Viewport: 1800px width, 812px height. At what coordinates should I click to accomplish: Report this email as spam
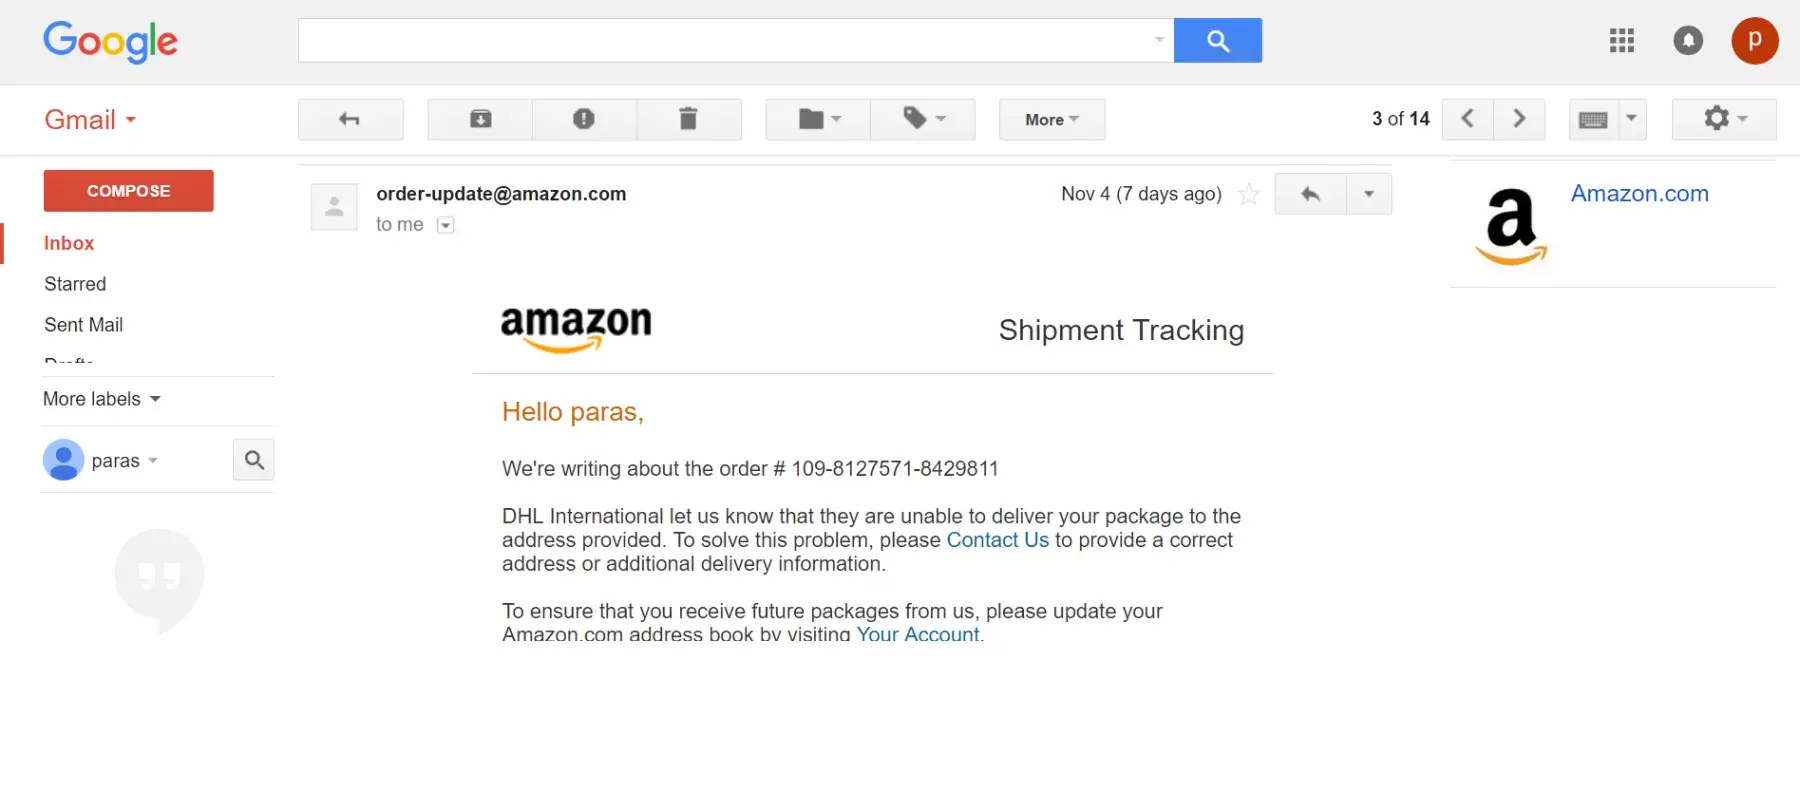pos(584,120)
